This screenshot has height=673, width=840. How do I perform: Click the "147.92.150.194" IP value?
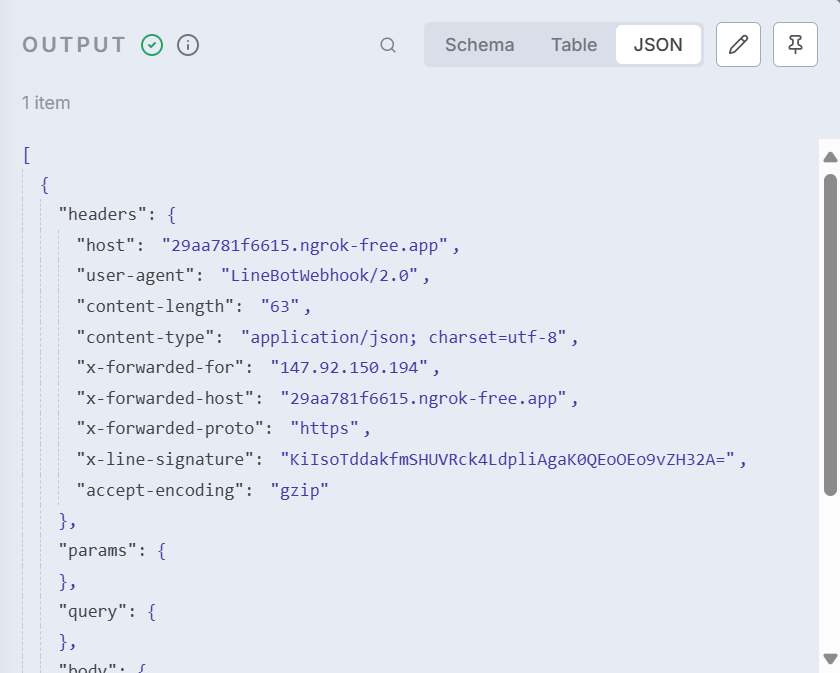[349, 367]
